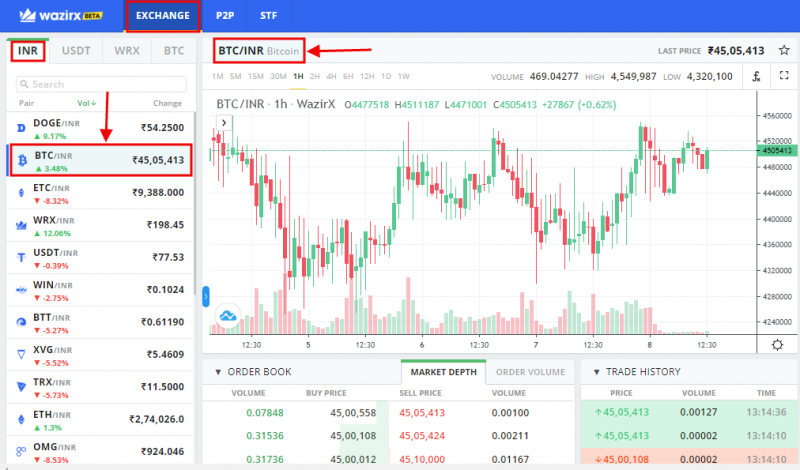Image resolution: width=800 pixels, height=470 pixels.
Task: Select the BTT/INR pair
Action: tap(101, 323)
